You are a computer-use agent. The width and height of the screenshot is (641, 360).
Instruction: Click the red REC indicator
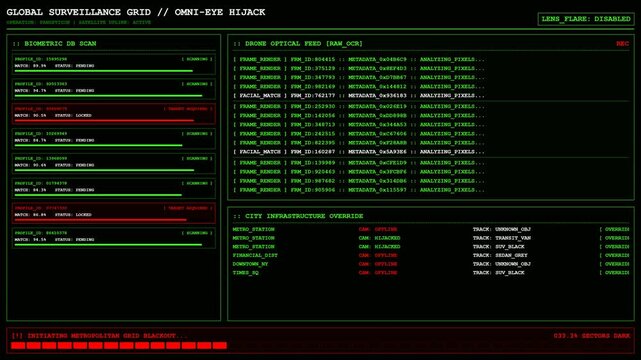click(622, 44)
